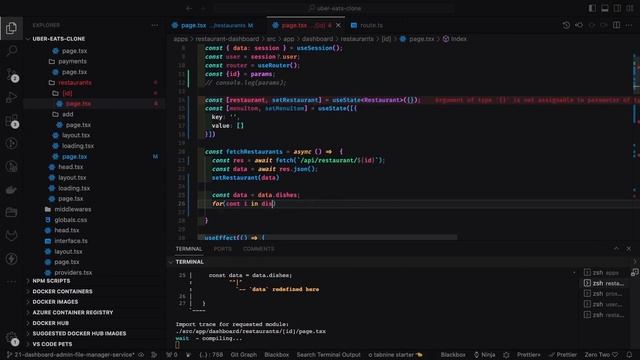Screen dimensions: 640x360
Task: Click Search Terminal Output in status bar
Action: (329, 355)
